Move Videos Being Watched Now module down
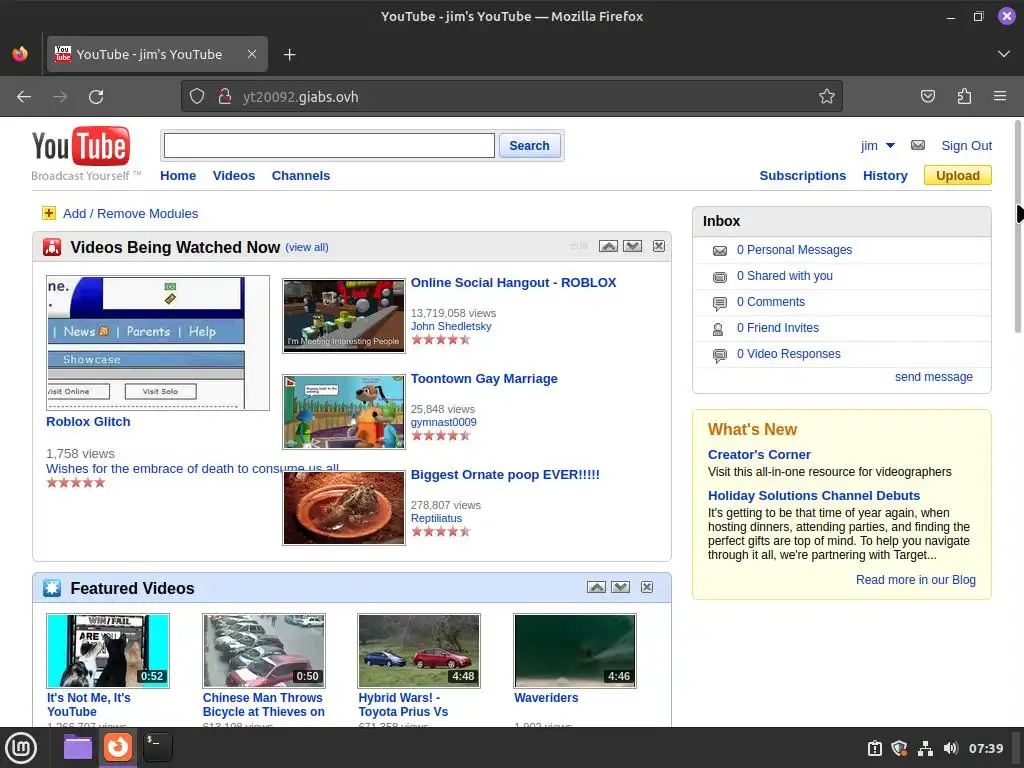This screenshot has height=768, width=1024. tap(632, 246)
